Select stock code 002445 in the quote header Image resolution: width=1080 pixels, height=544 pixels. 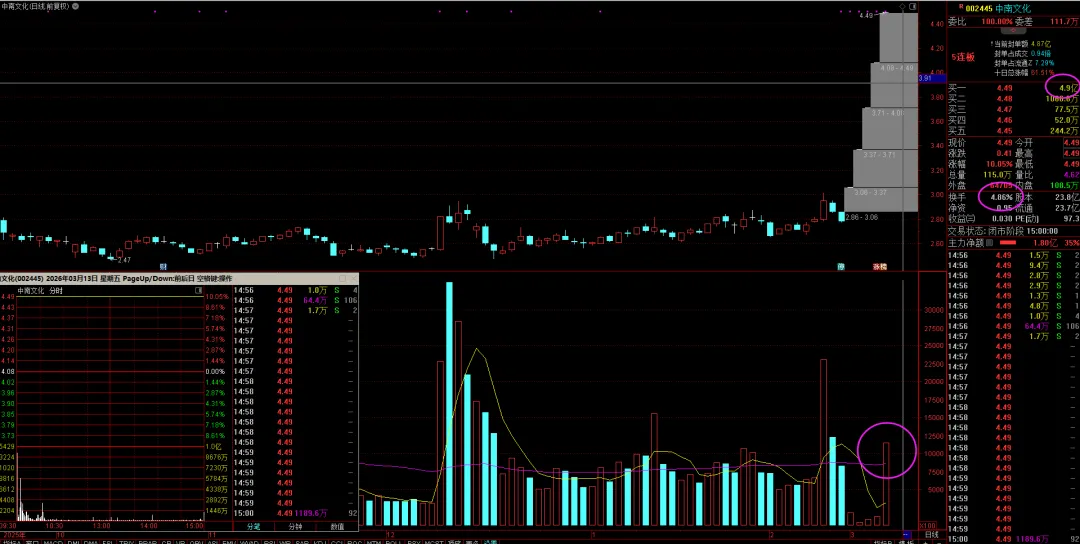click(x=979, y=8)
